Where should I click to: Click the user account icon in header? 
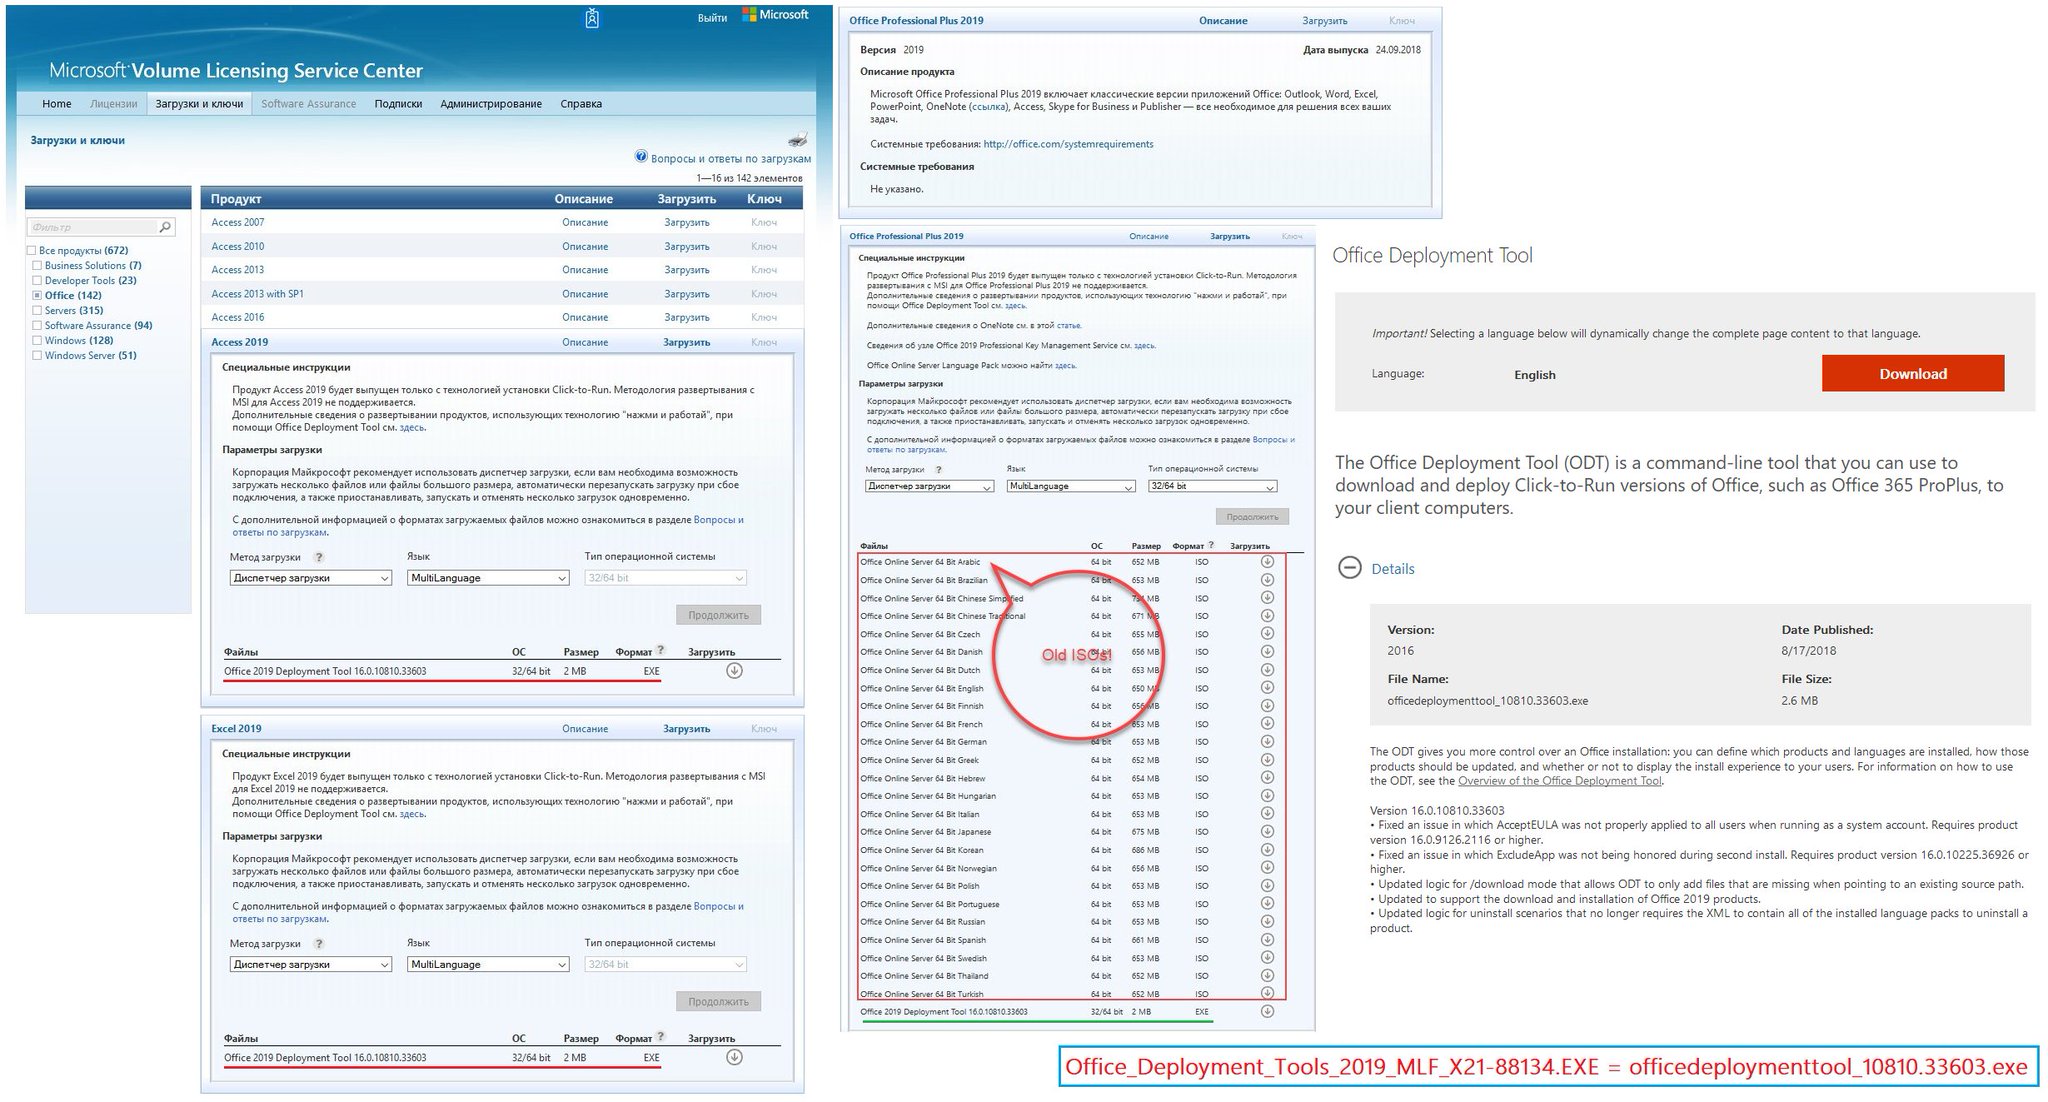tap(592, 18)
